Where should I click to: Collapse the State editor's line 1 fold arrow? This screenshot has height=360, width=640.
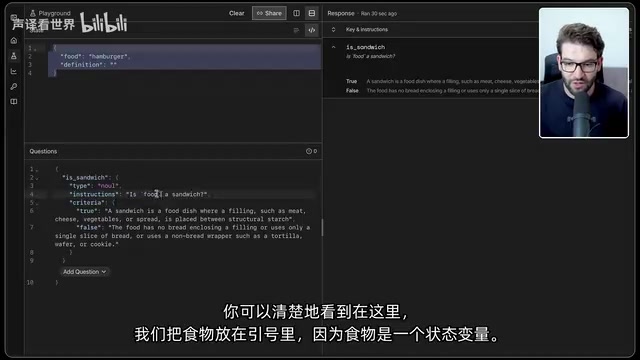coord(36,49)
